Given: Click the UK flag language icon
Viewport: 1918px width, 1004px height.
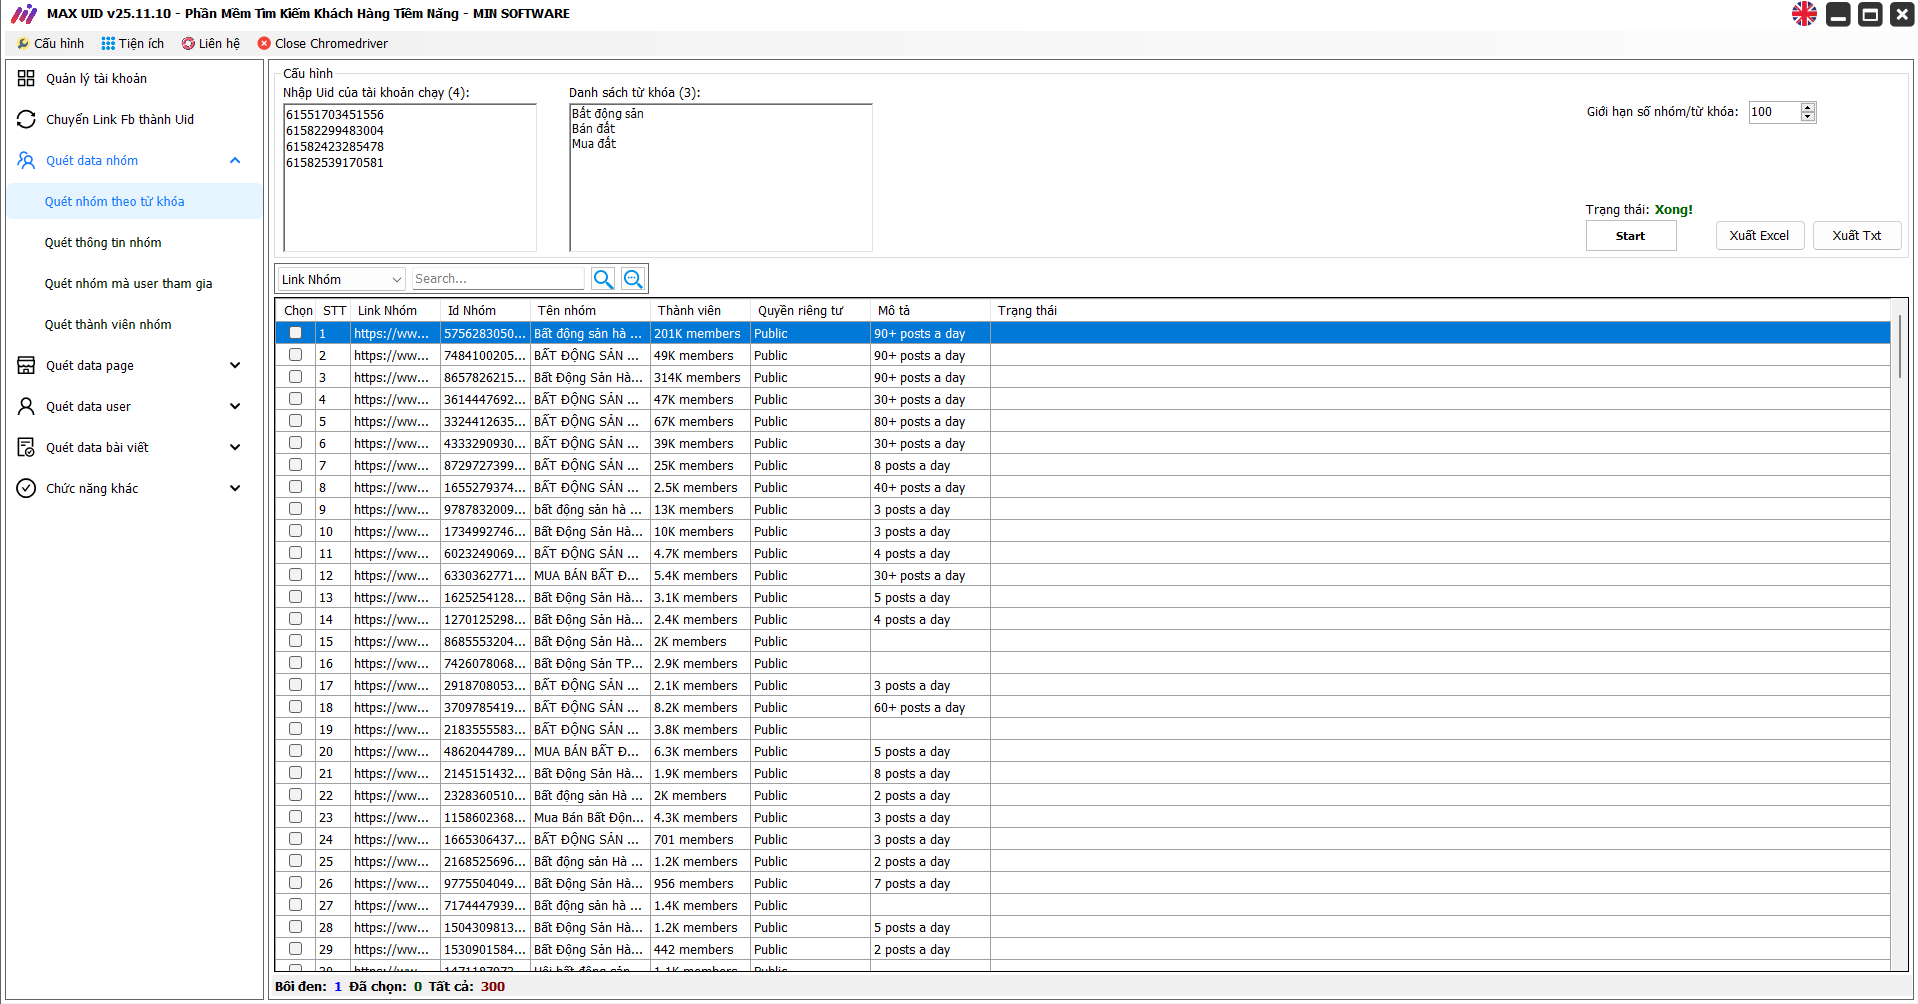Looking at the screenshot, I should (1804, 14).
